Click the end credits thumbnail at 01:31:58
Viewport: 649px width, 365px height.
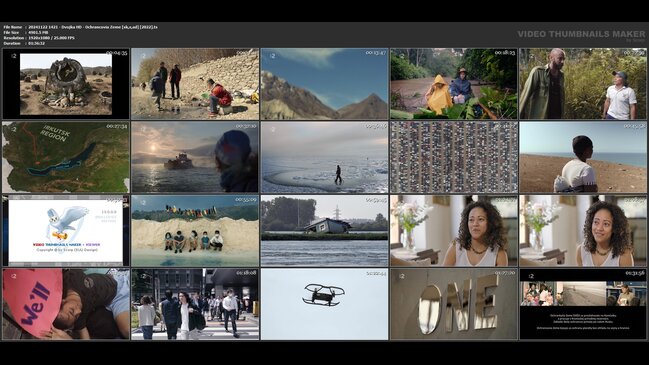click(x=583, y=304)
